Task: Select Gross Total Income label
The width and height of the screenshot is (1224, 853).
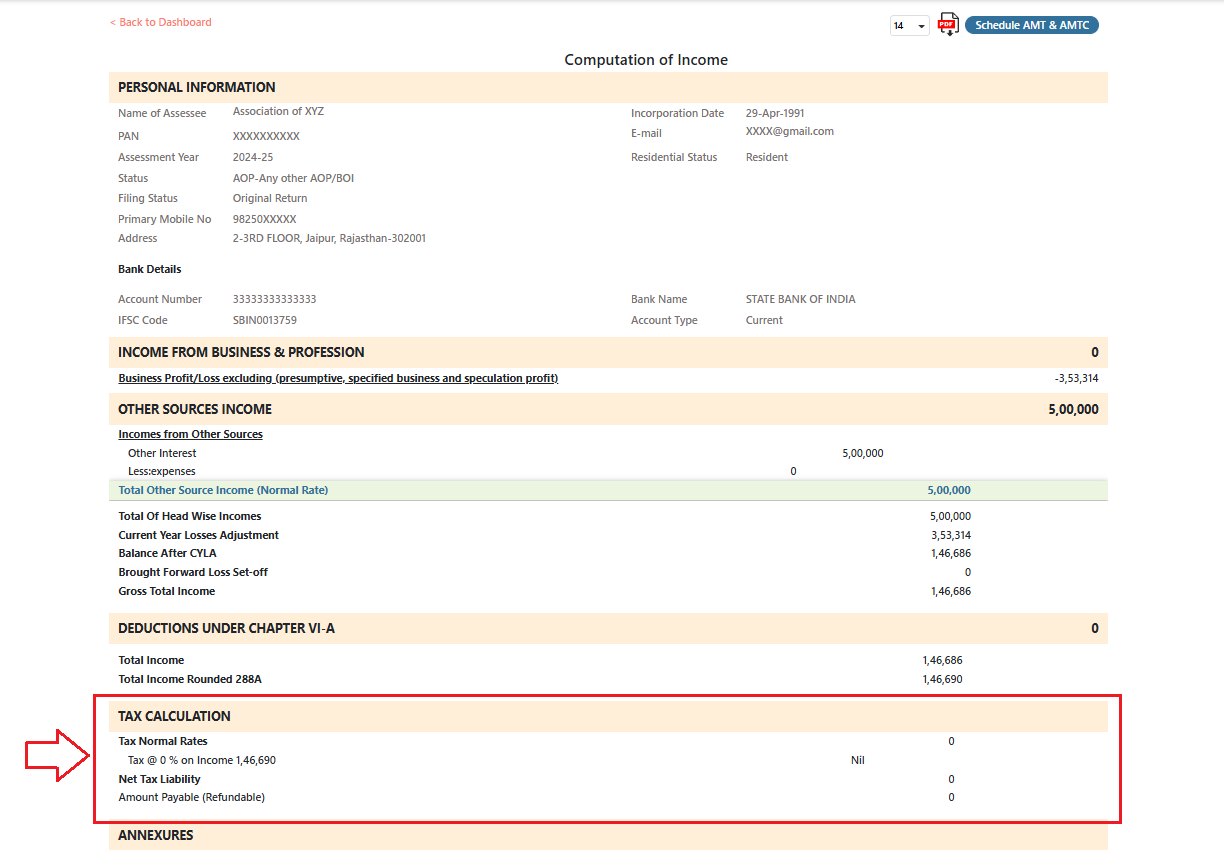Action: 167,591
